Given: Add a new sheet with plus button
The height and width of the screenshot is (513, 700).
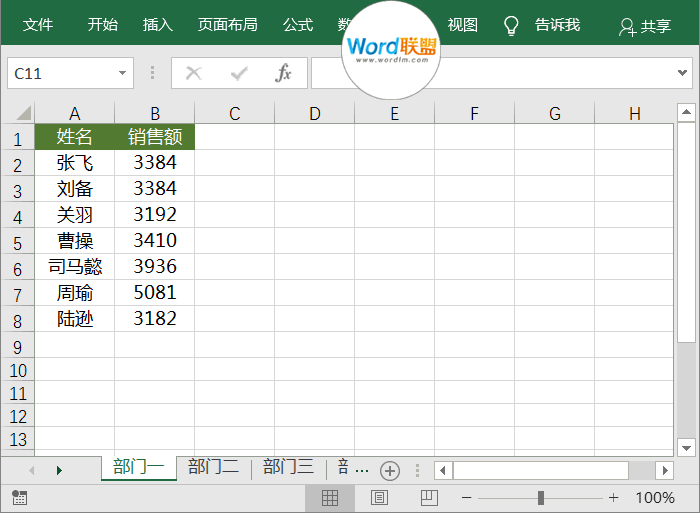Looking at the screenshot, I should click(x=390, y=471).
